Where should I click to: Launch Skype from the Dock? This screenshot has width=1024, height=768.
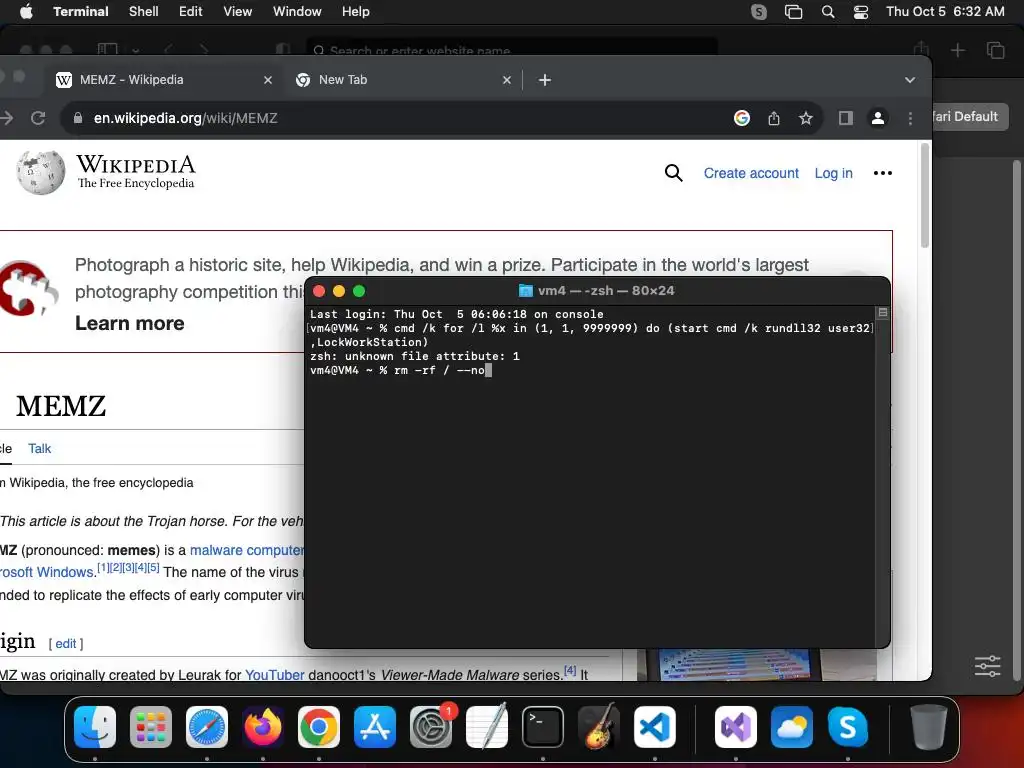(848, 727)
